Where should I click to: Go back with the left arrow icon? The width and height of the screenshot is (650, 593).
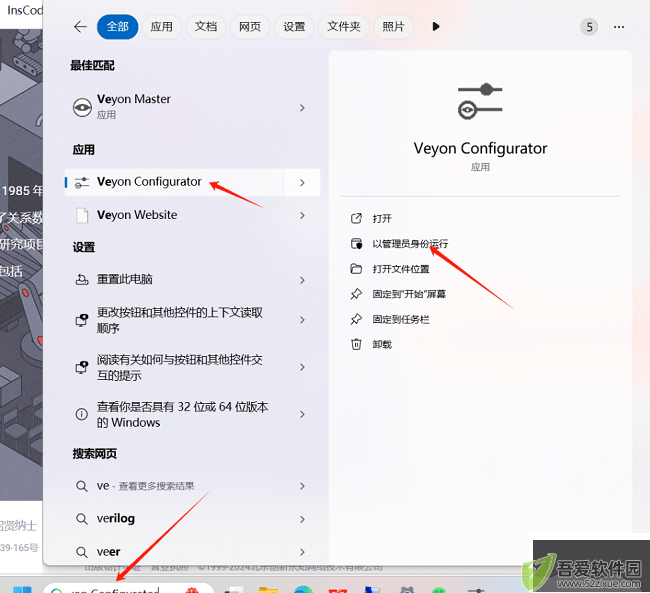point(80,27)
